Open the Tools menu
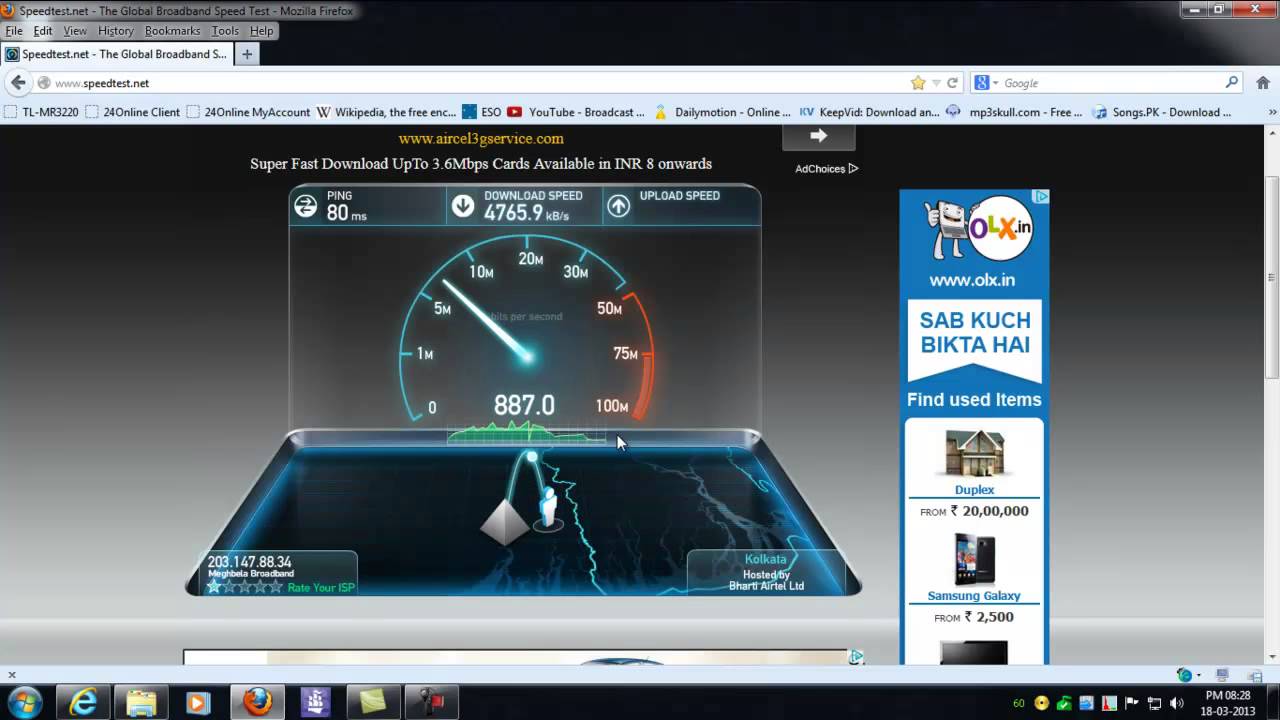1280x720 pixels. coord(225,31)
